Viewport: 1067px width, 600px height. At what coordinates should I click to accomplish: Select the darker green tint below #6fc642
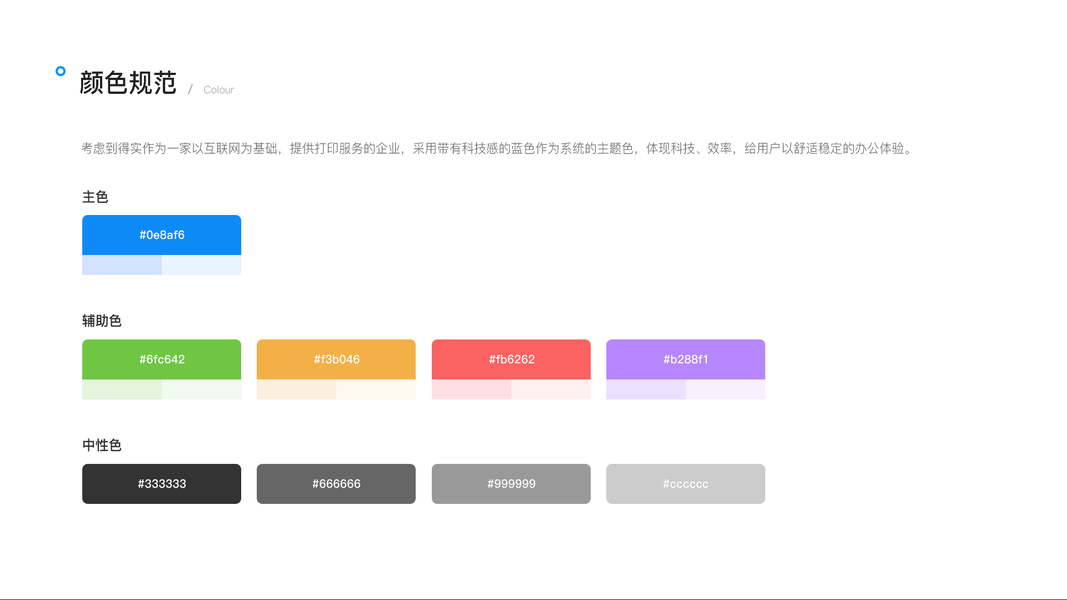point(122,389)
